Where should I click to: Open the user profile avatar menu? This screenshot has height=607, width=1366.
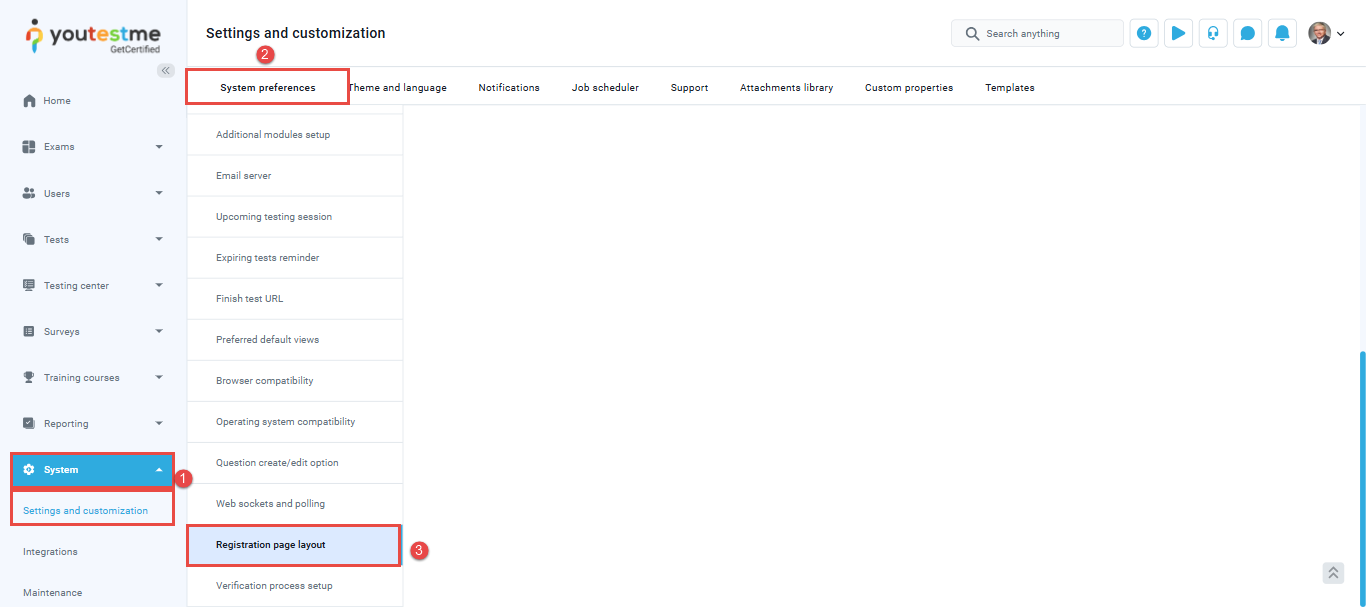click(1325, 33)
